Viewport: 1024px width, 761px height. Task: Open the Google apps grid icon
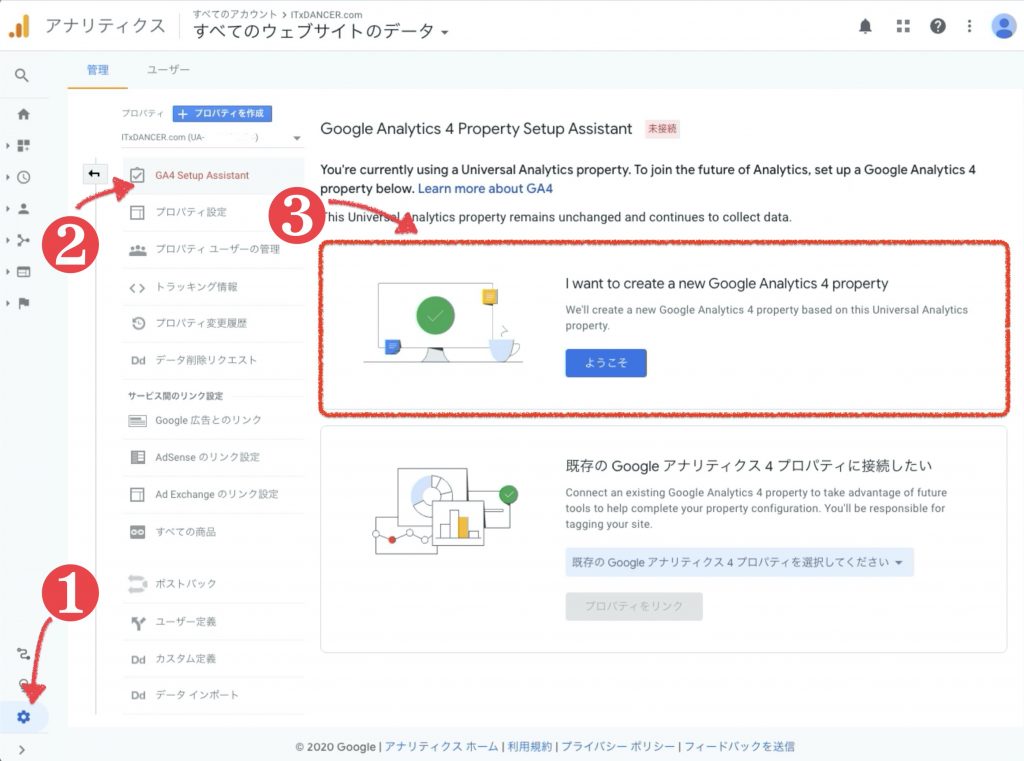(903, 27)
